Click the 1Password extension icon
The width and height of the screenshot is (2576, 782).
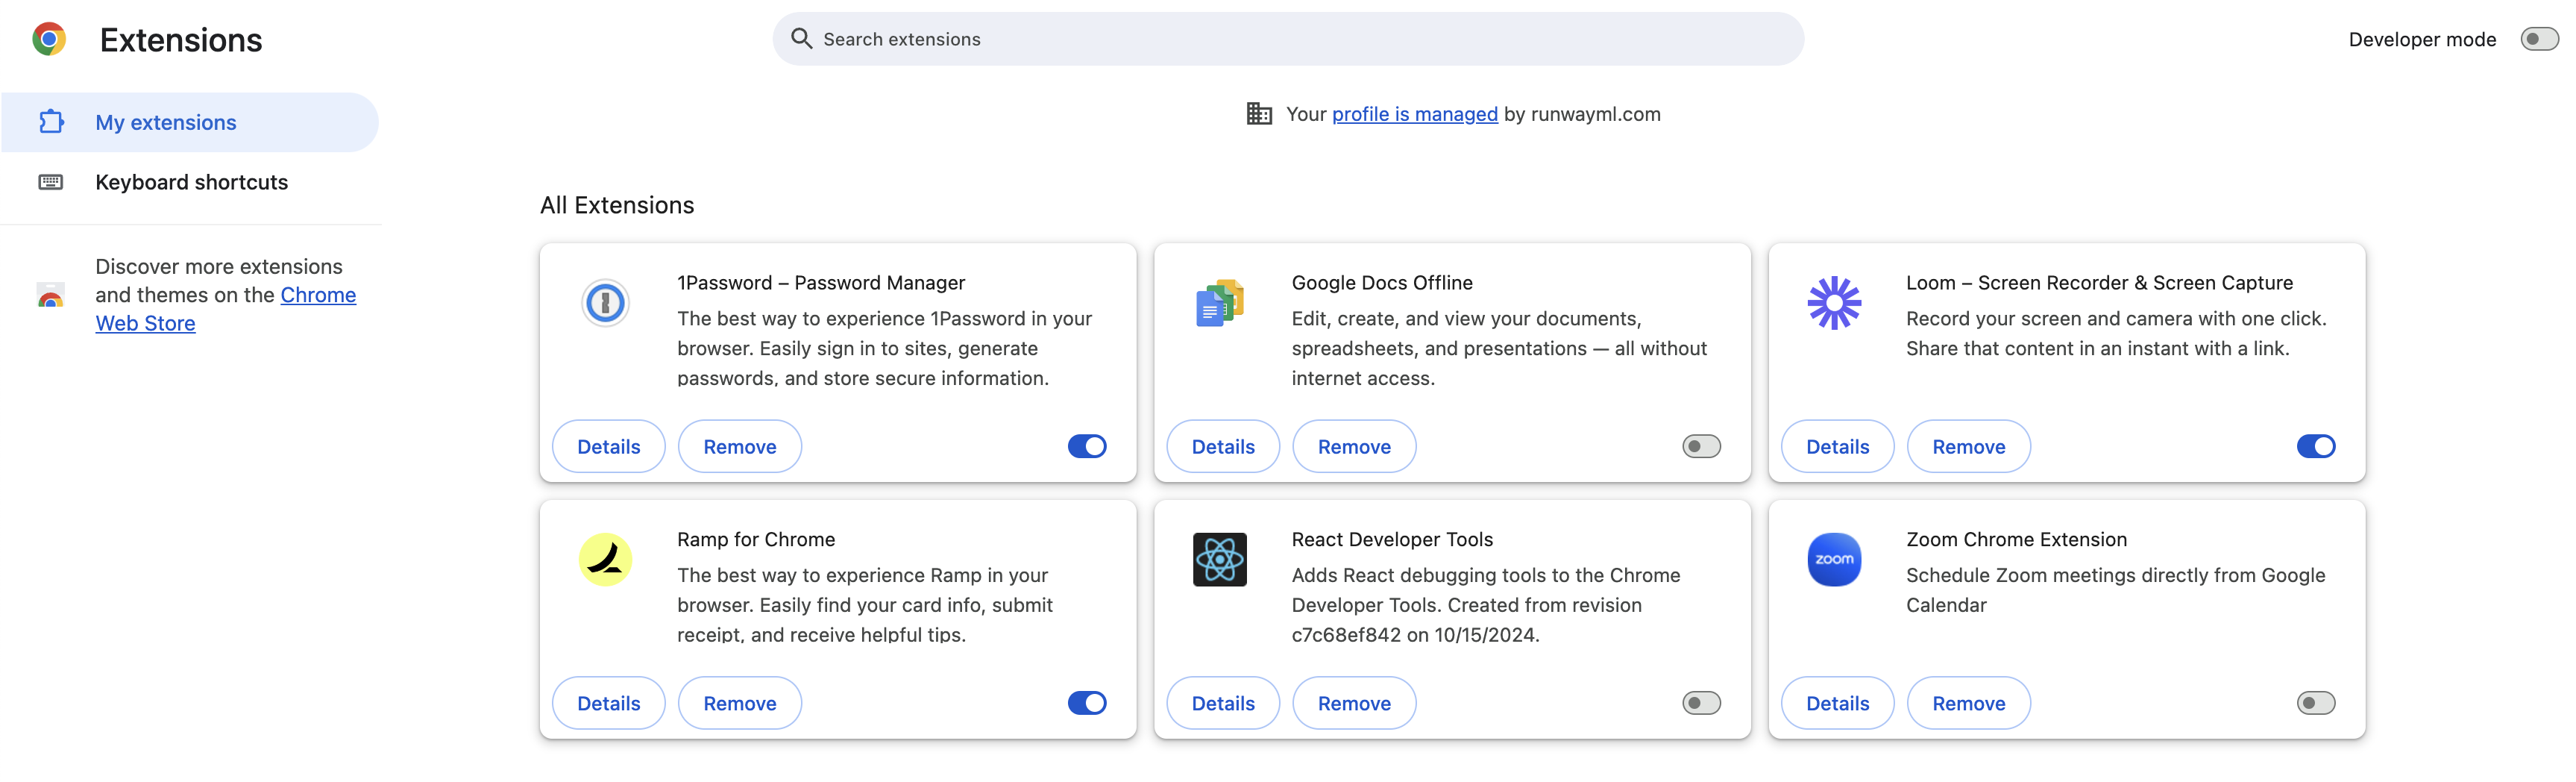click(605, 302)
